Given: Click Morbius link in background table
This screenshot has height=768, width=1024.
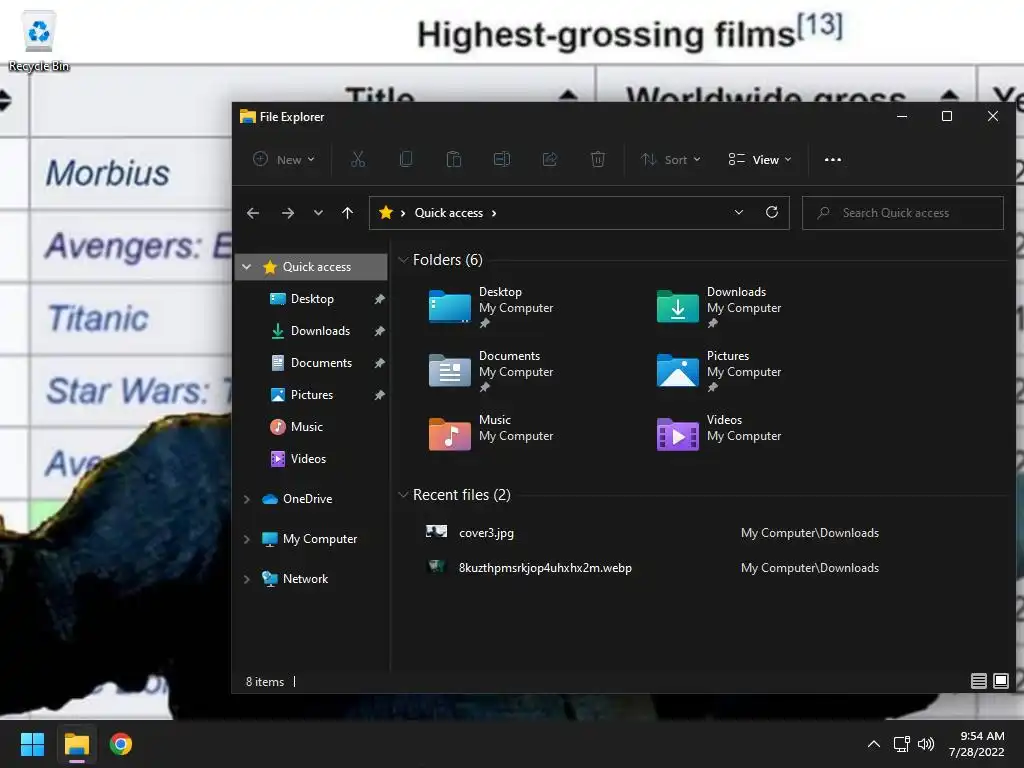Looking at the screenshot, I should coord(107,173).
